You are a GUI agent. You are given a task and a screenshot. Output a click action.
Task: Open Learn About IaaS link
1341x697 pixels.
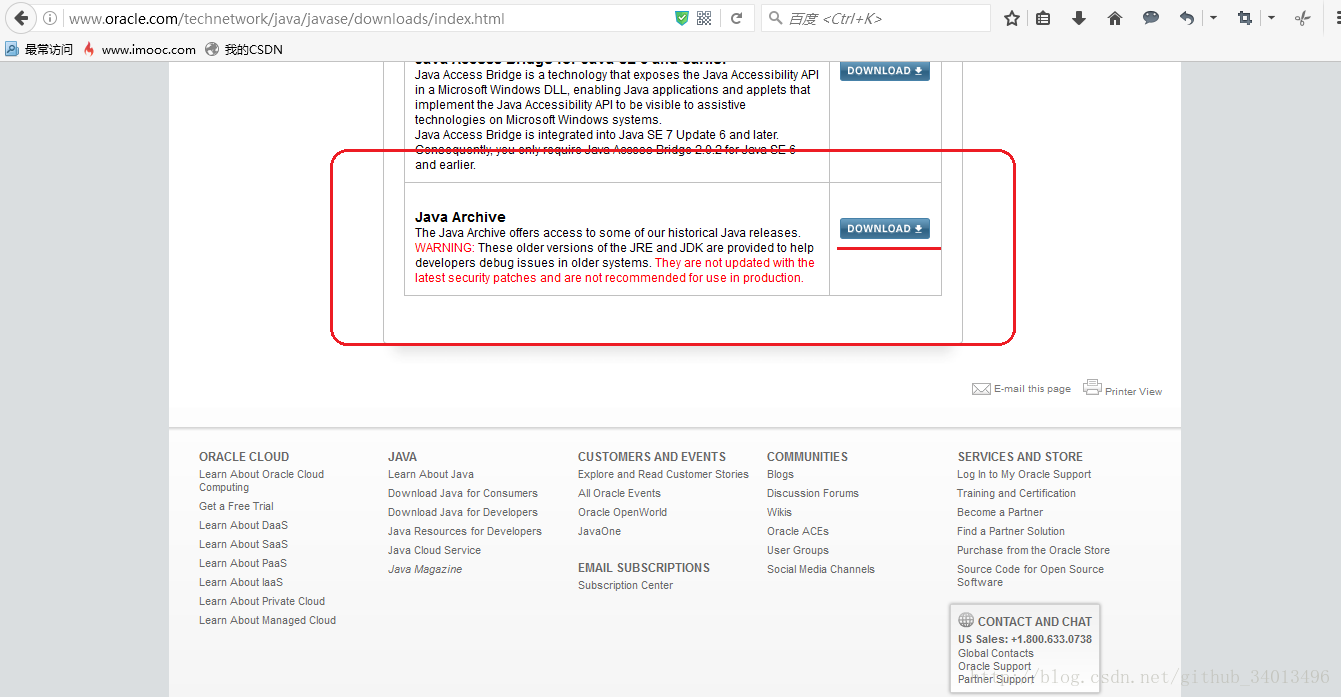[x=241, y=583]
